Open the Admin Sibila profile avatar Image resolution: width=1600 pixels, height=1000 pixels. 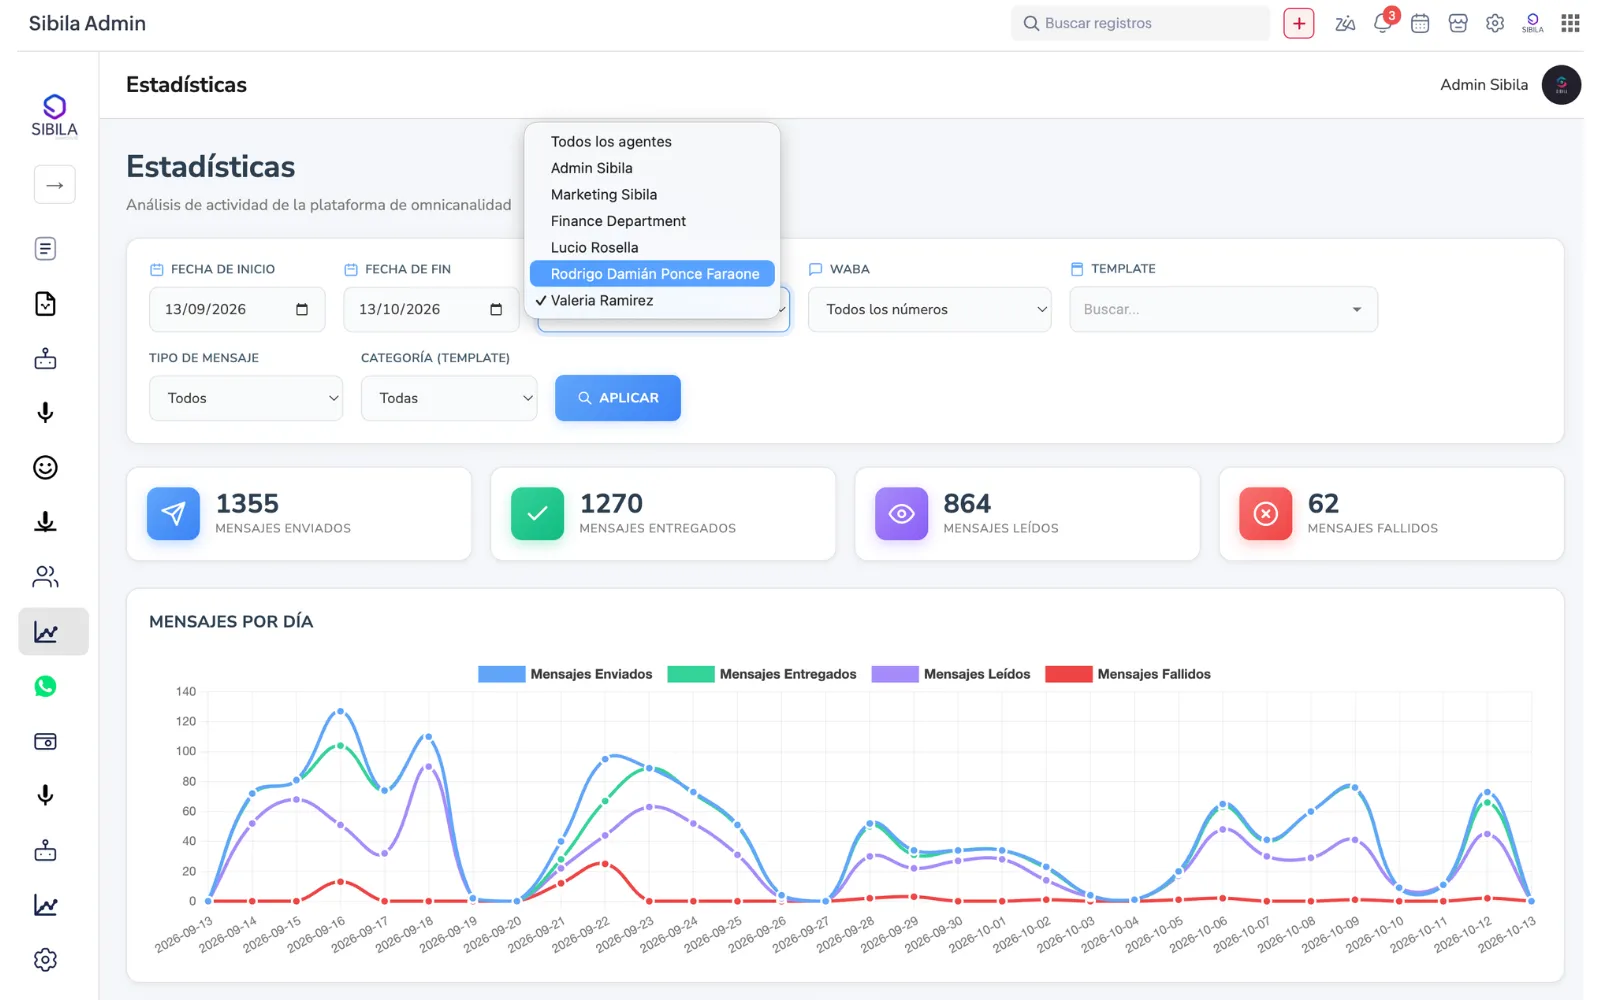coord(1561,85)
